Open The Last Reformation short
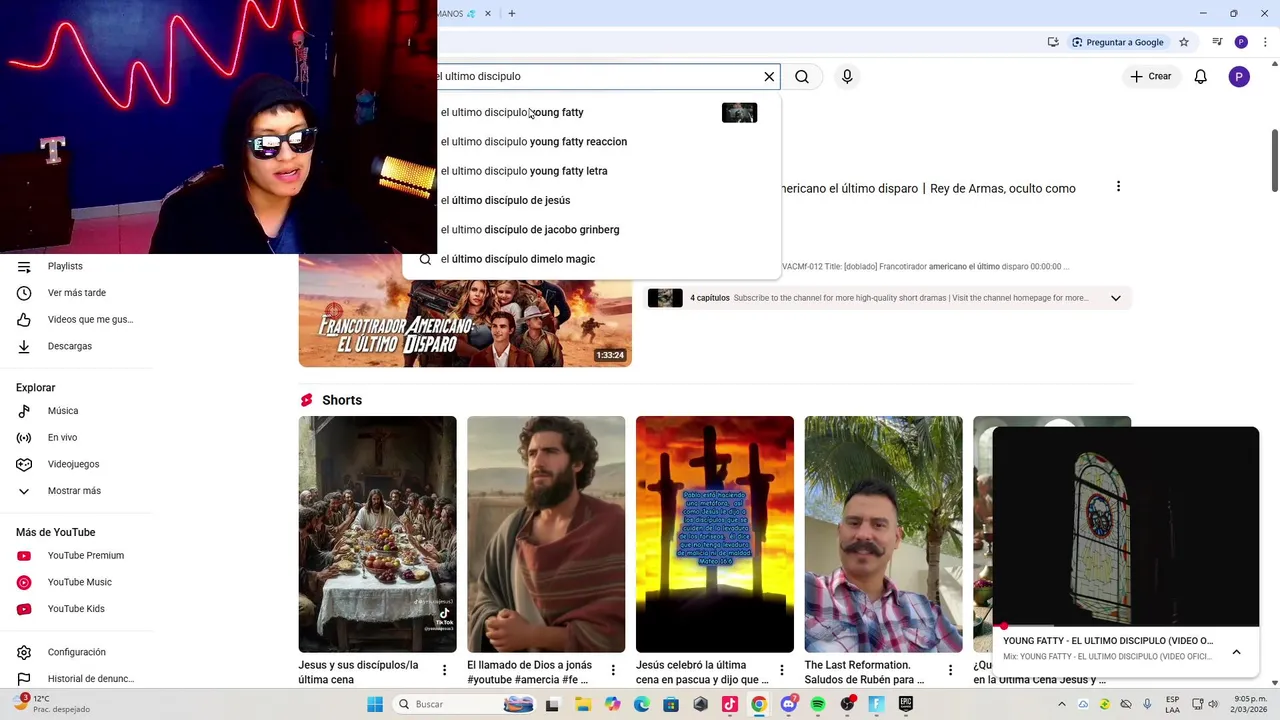The height and width of the screenshot is (720, 1280). (883, 534)
